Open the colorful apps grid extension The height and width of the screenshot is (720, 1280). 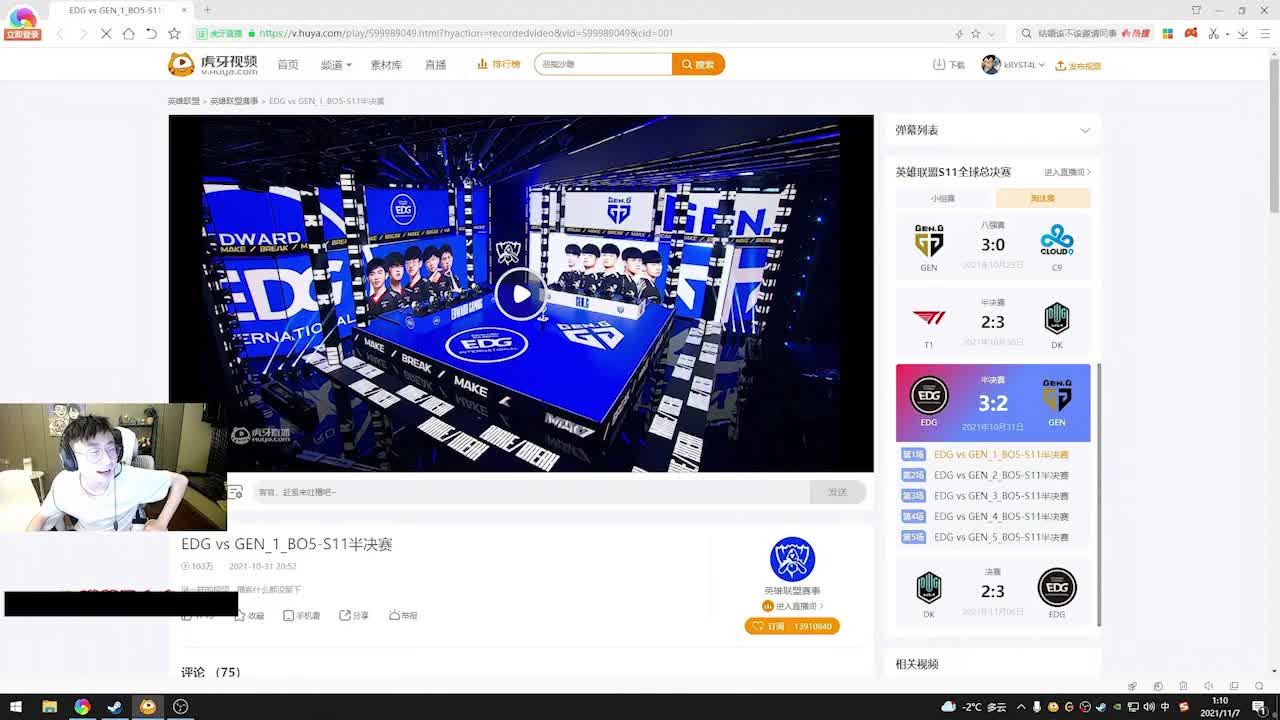1167,33
